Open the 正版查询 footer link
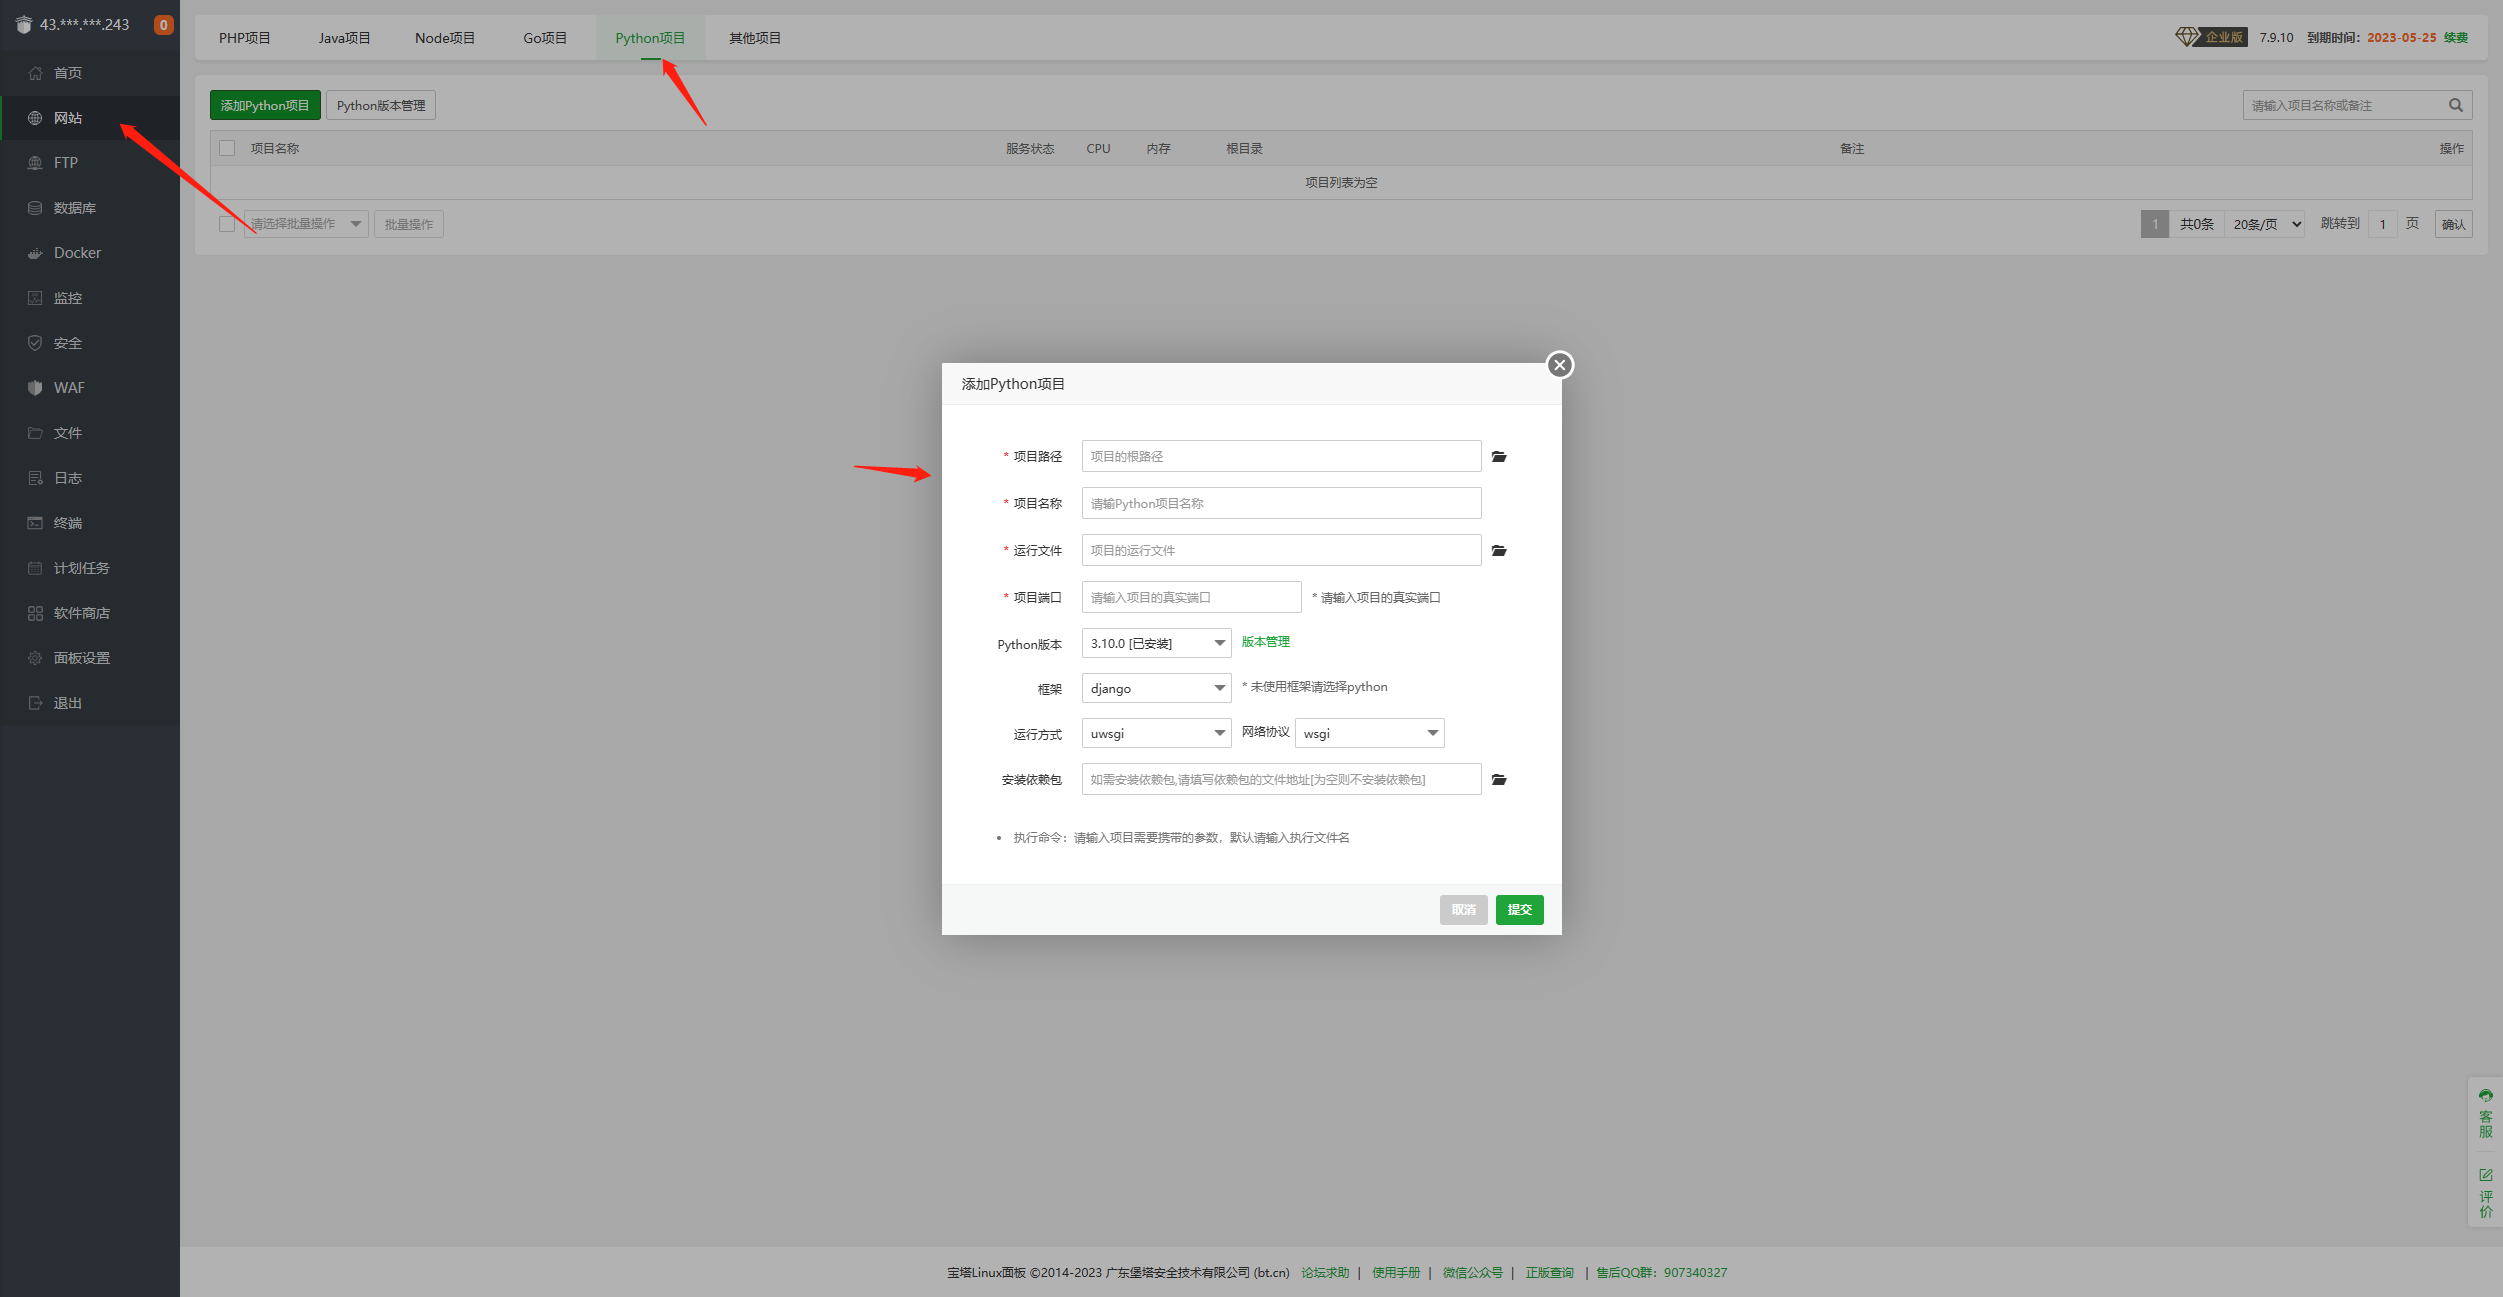This screenshot has width=2503, height=1297. [1549, 1273]
